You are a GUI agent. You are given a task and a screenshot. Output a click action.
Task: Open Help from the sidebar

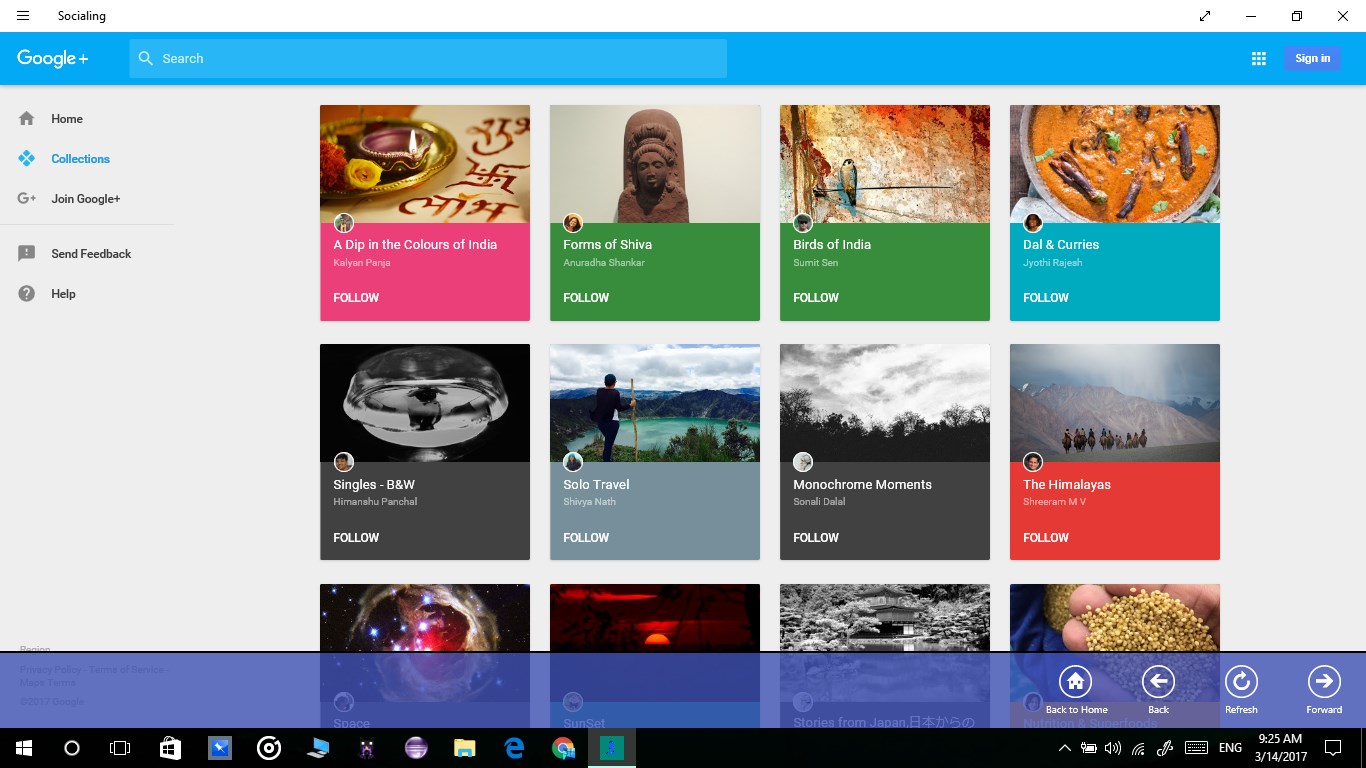click(63, 294)
